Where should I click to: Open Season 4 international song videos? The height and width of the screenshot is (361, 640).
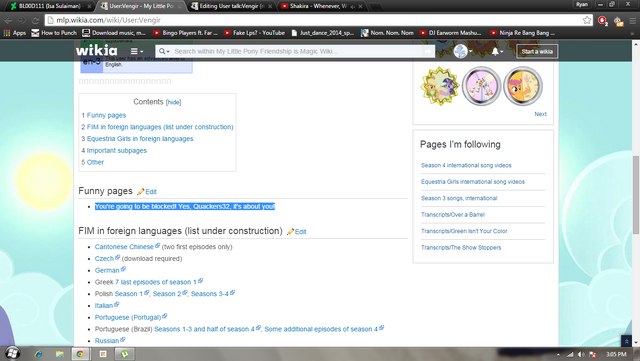click(x=466, y=165)
